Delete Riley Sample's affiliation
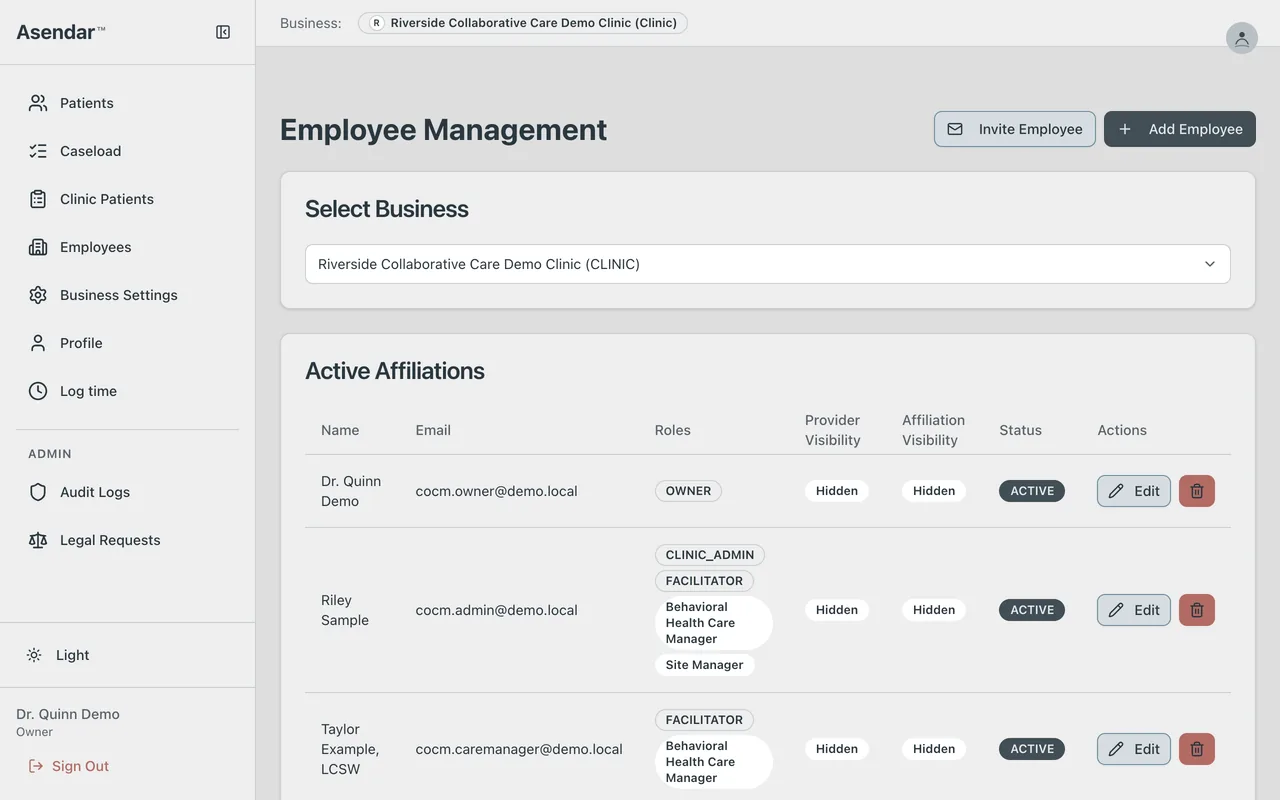 coord(1197,610)
